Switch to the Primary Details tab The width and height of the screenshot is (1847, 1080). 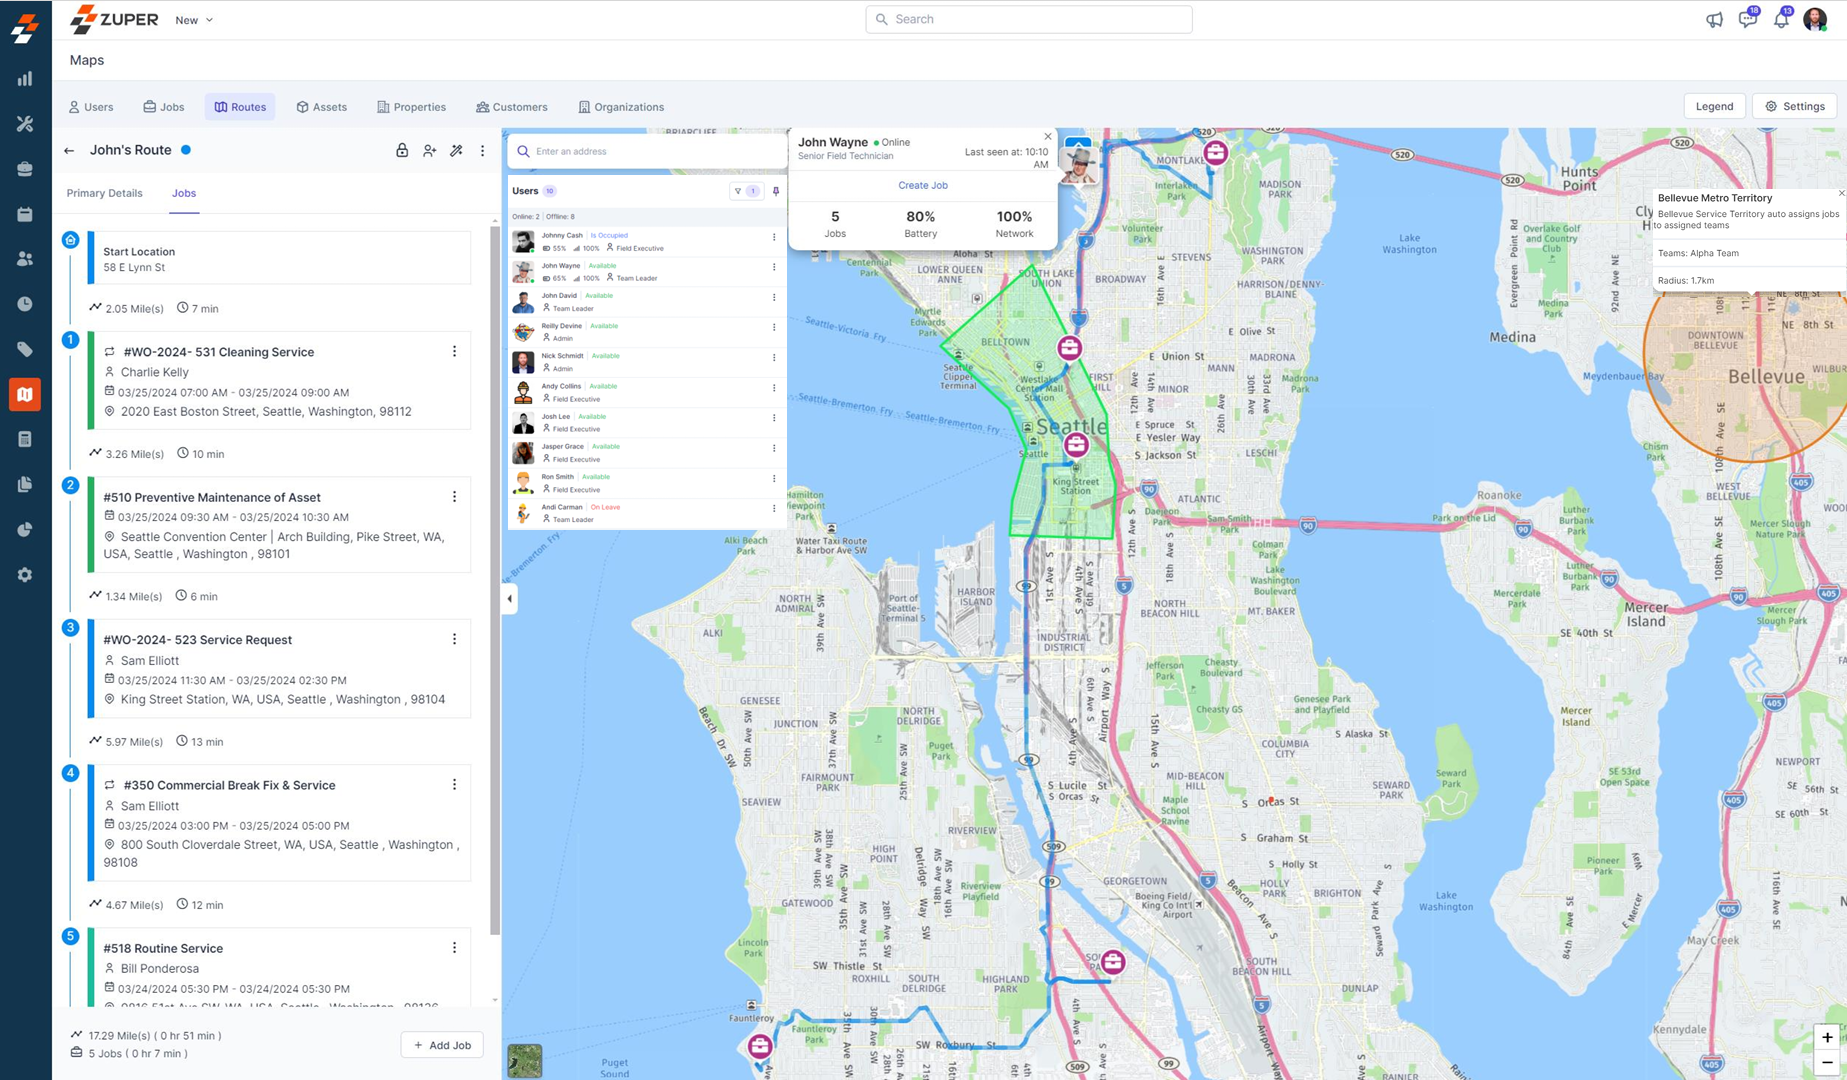[104, 193]
